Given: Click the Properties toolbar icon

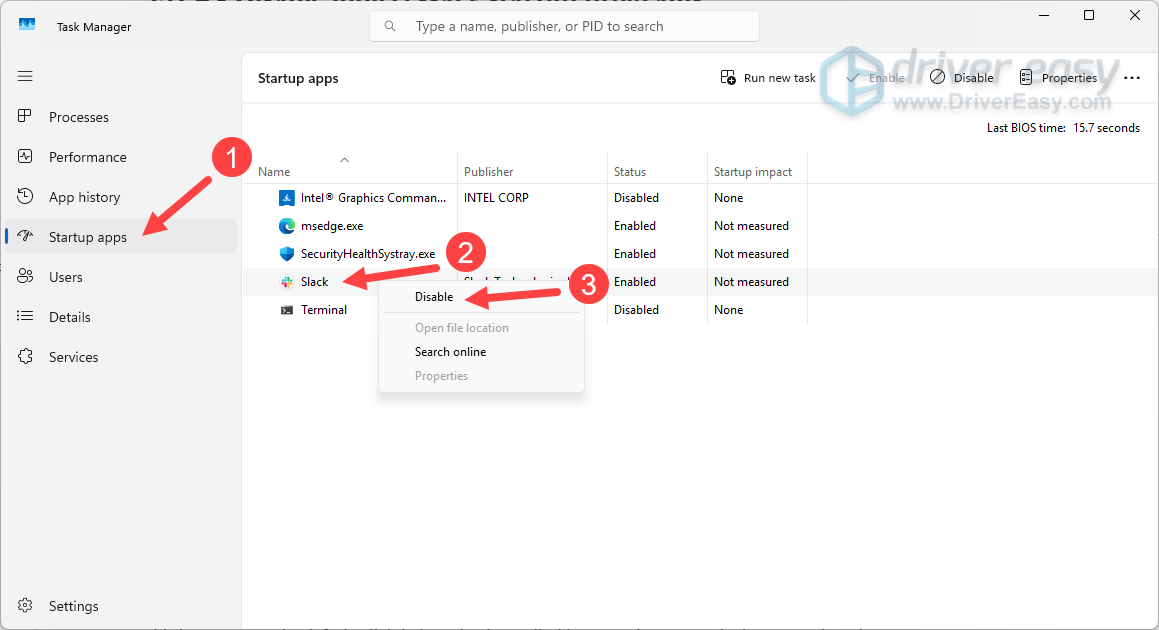Looking at the screenshot, I should [1026, 78].
